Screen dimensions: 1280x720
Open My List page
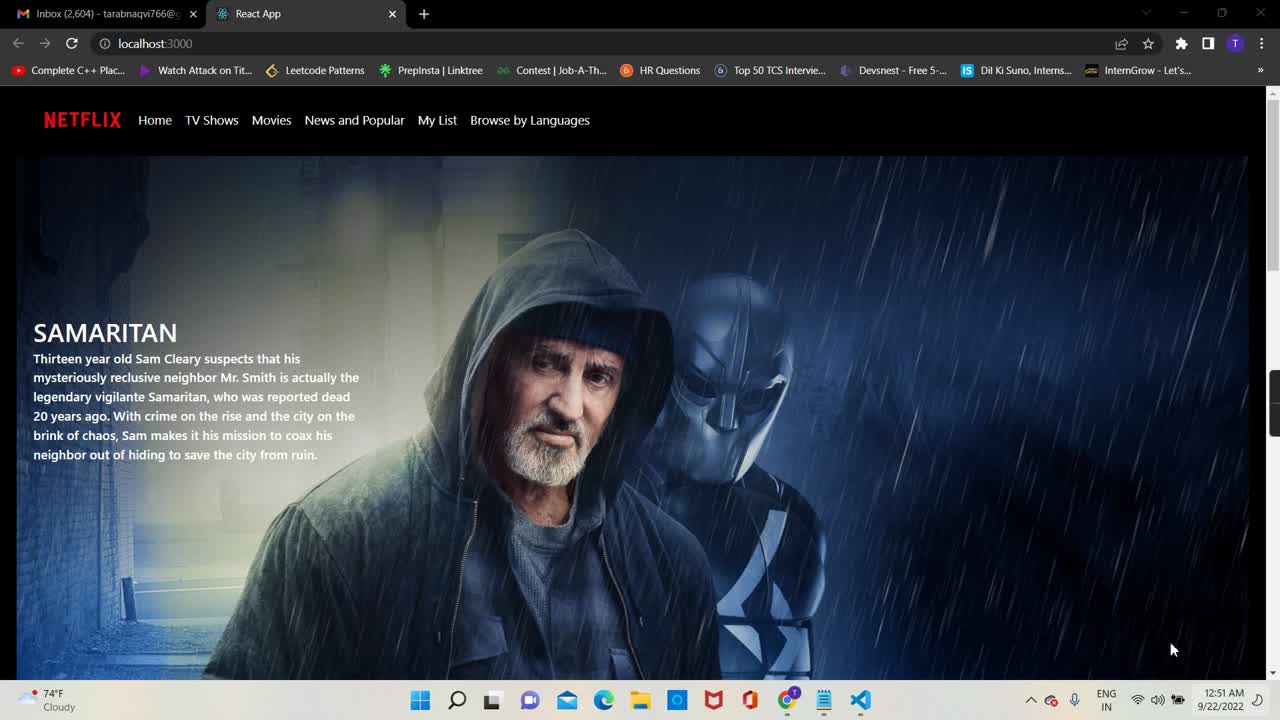click(x=437, y=120)
